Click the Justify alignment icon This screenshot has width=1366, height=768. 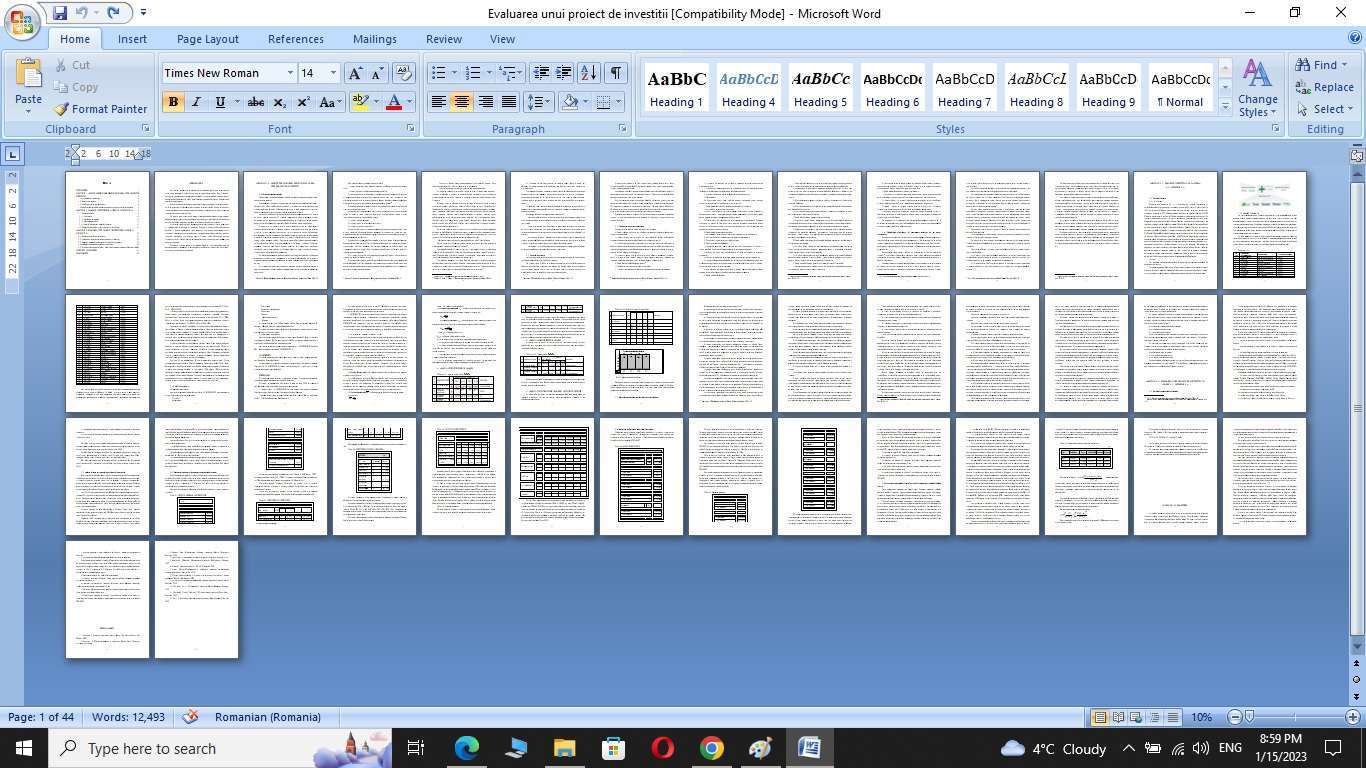(509, 102)
